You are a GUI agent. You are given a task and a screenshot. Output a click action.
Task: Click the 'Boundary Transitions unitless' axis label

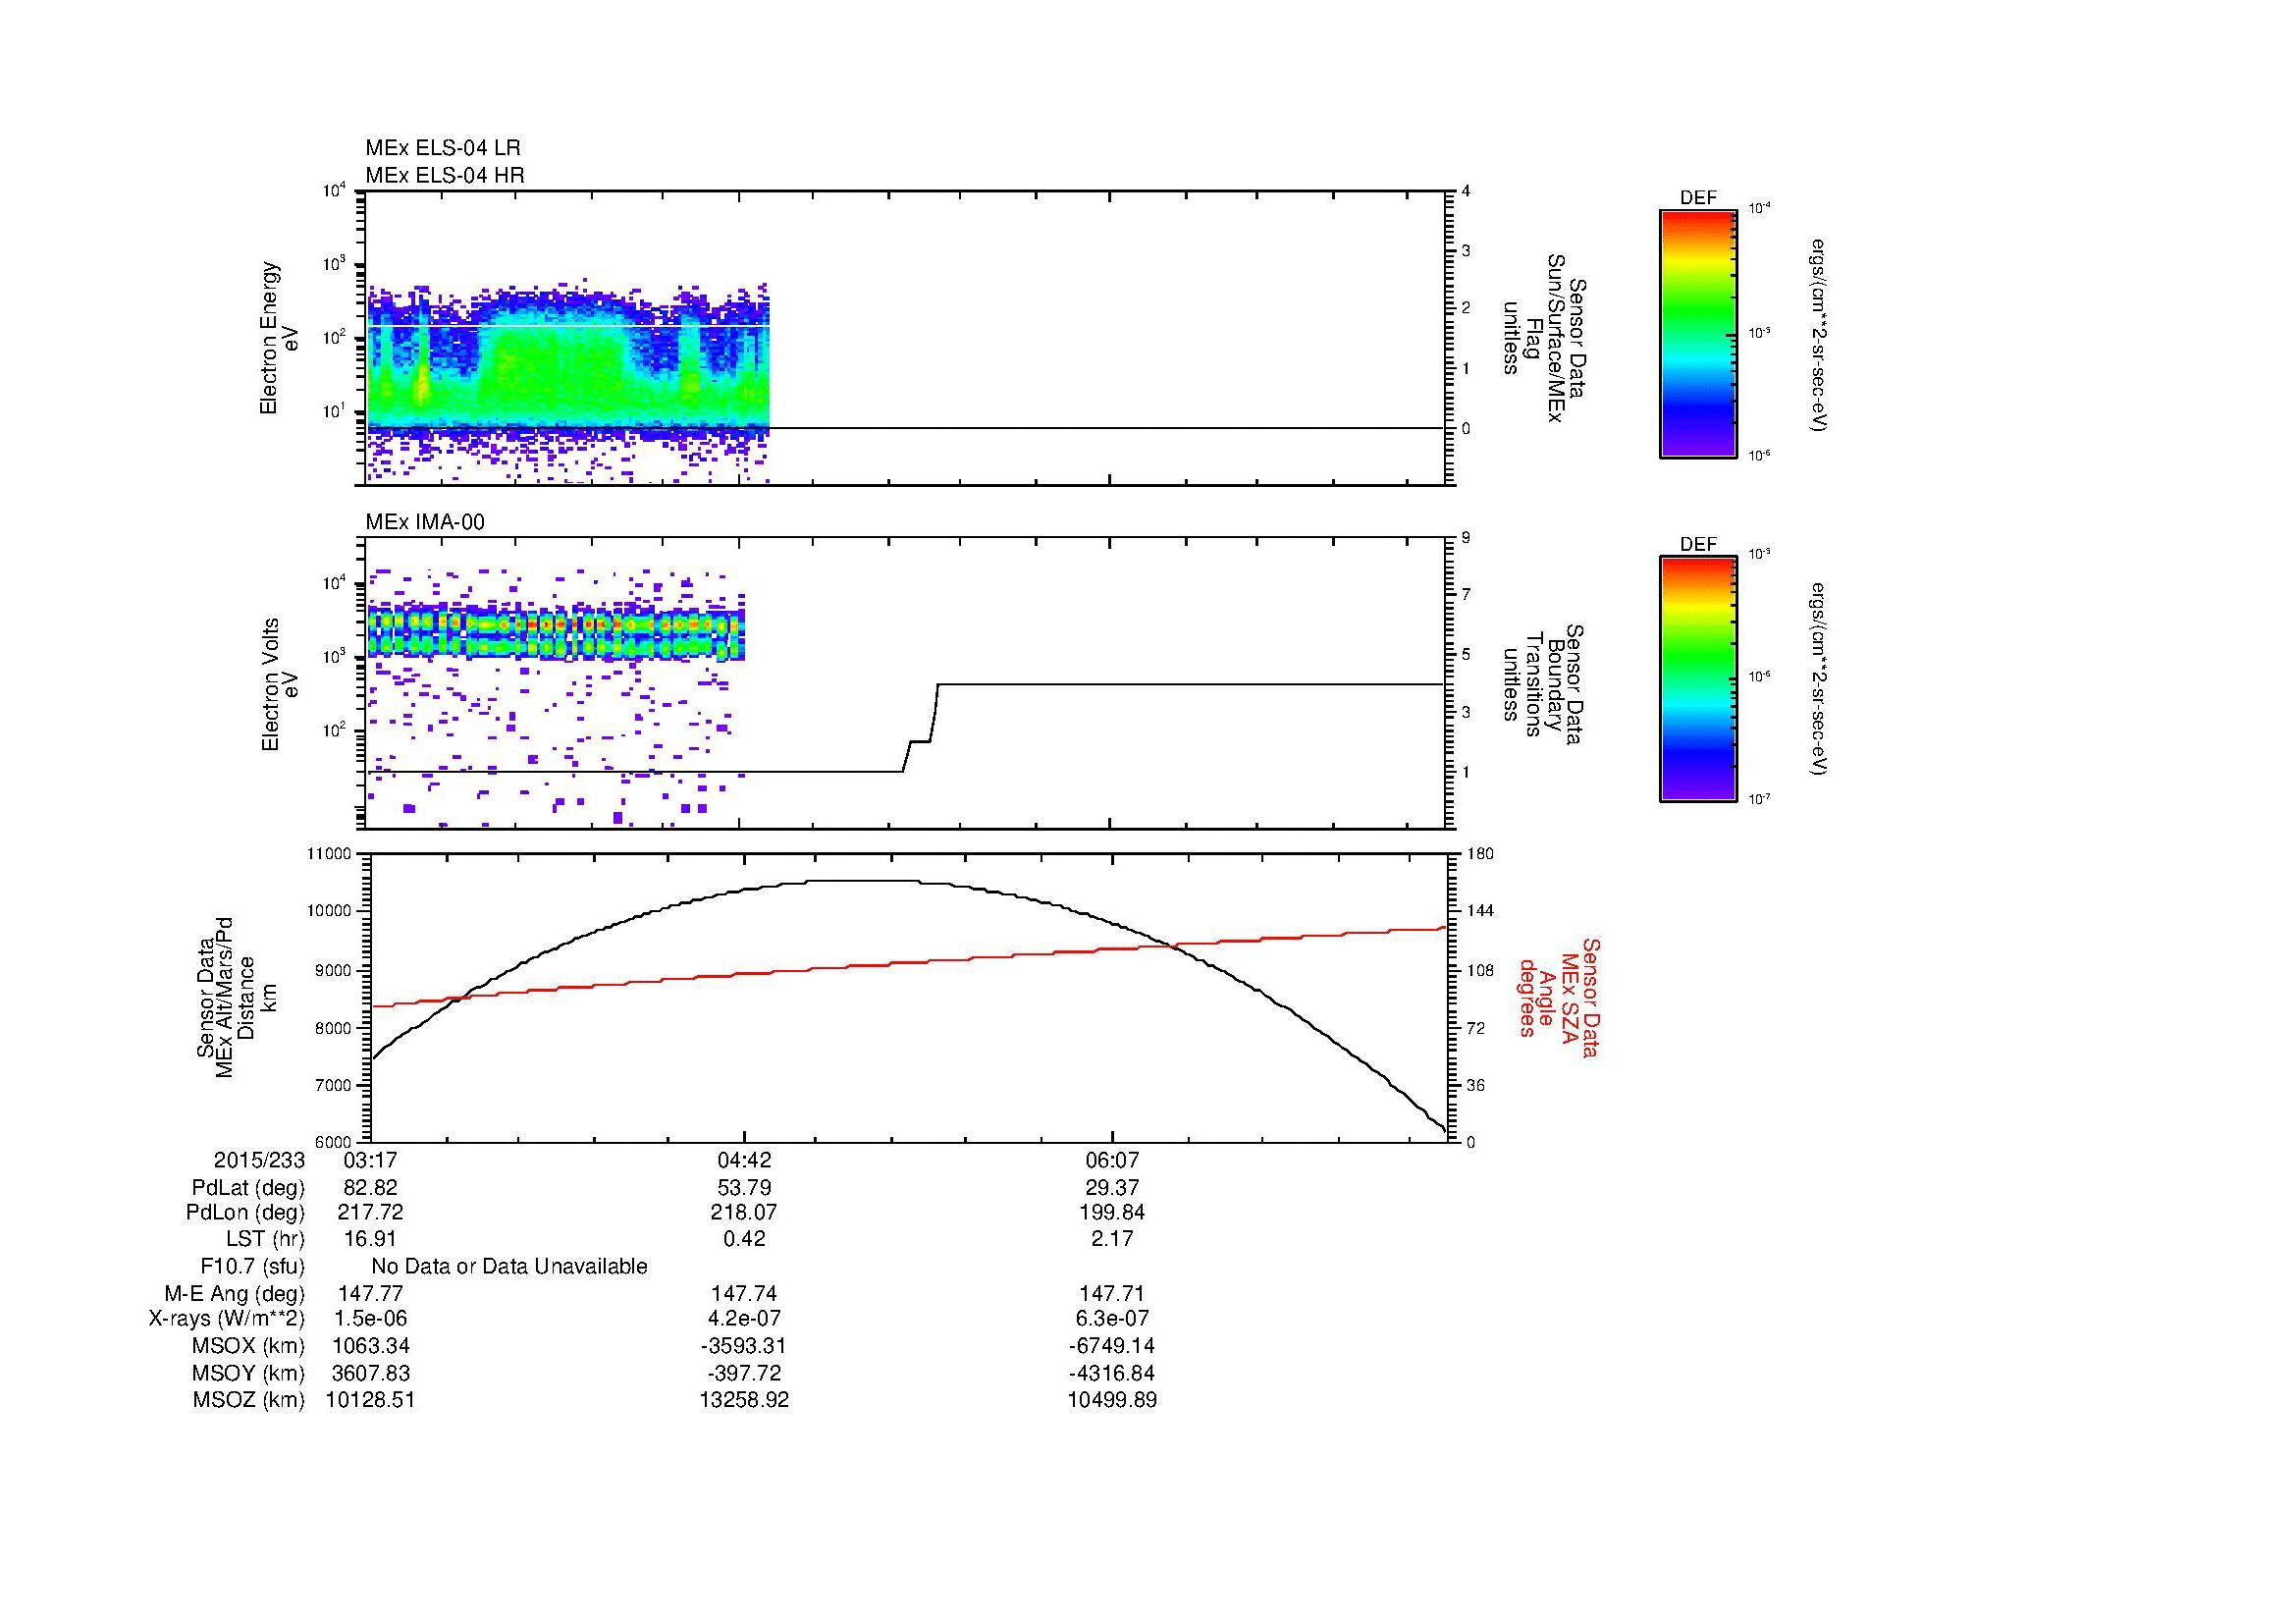tap(1541, 685)
